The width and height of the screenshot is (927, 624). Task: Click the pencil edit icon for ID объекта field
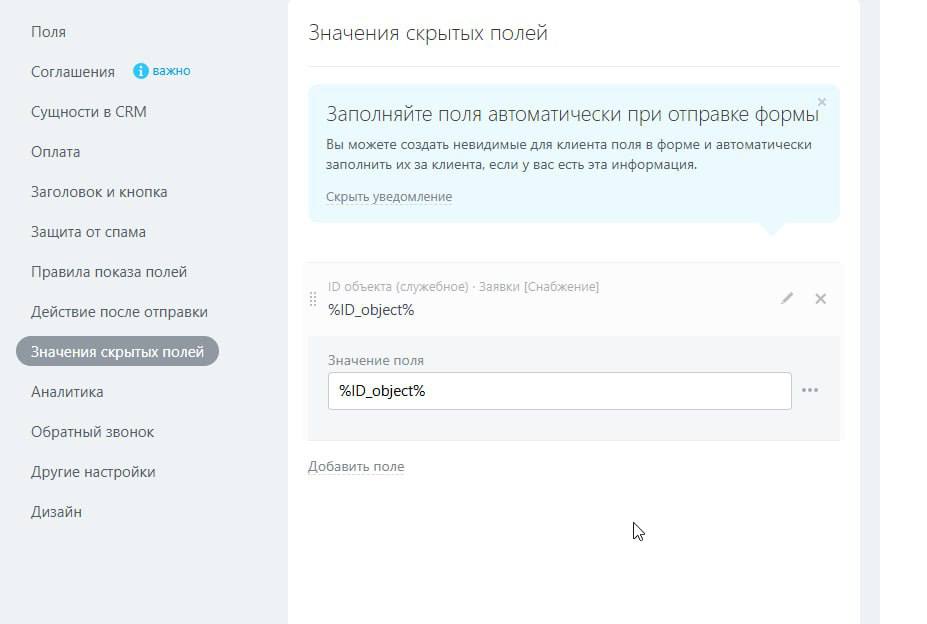[x=786, y=298]
